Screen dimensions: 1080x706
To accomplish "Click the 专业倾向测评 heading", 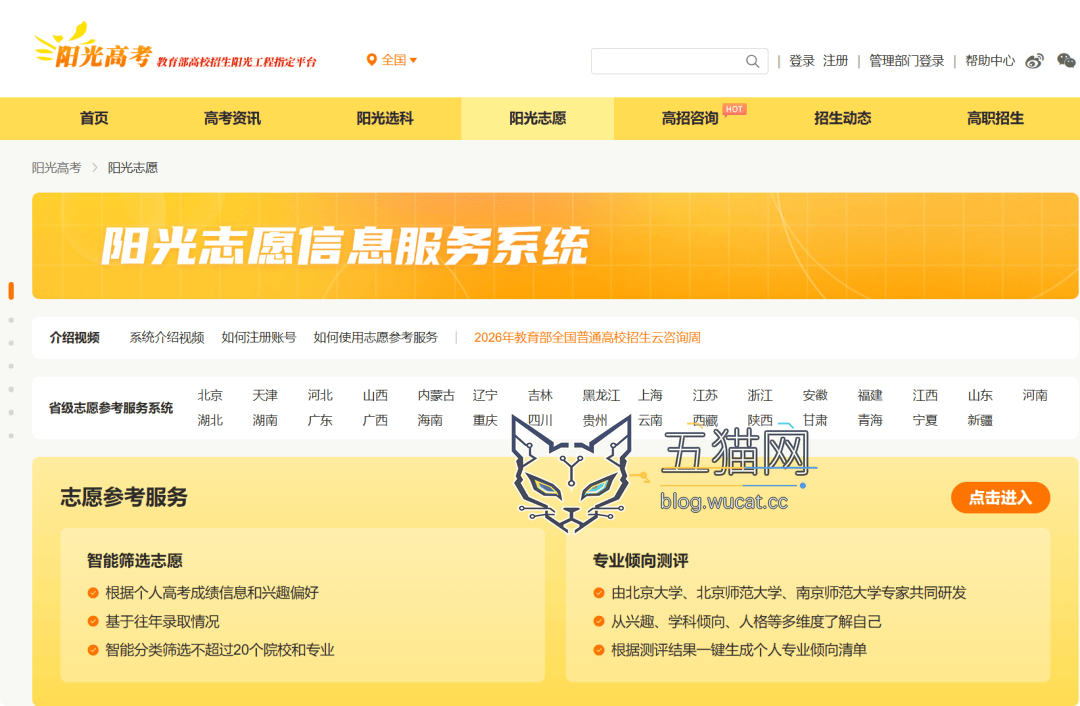I will [x=641, y=561].
